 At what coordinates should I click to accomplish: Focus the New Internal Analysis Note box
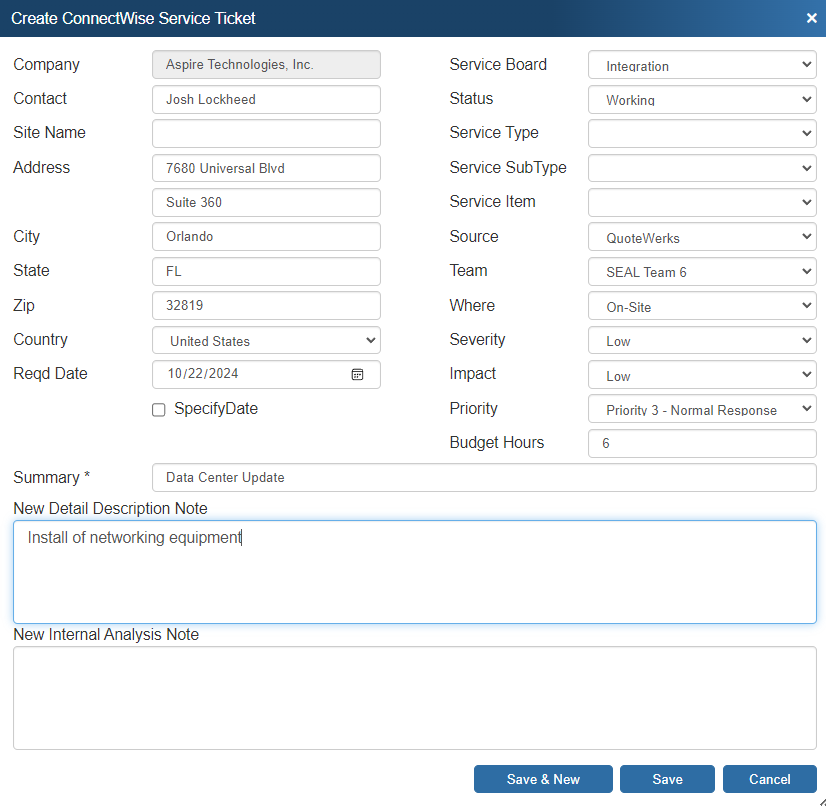coord(415,697)
